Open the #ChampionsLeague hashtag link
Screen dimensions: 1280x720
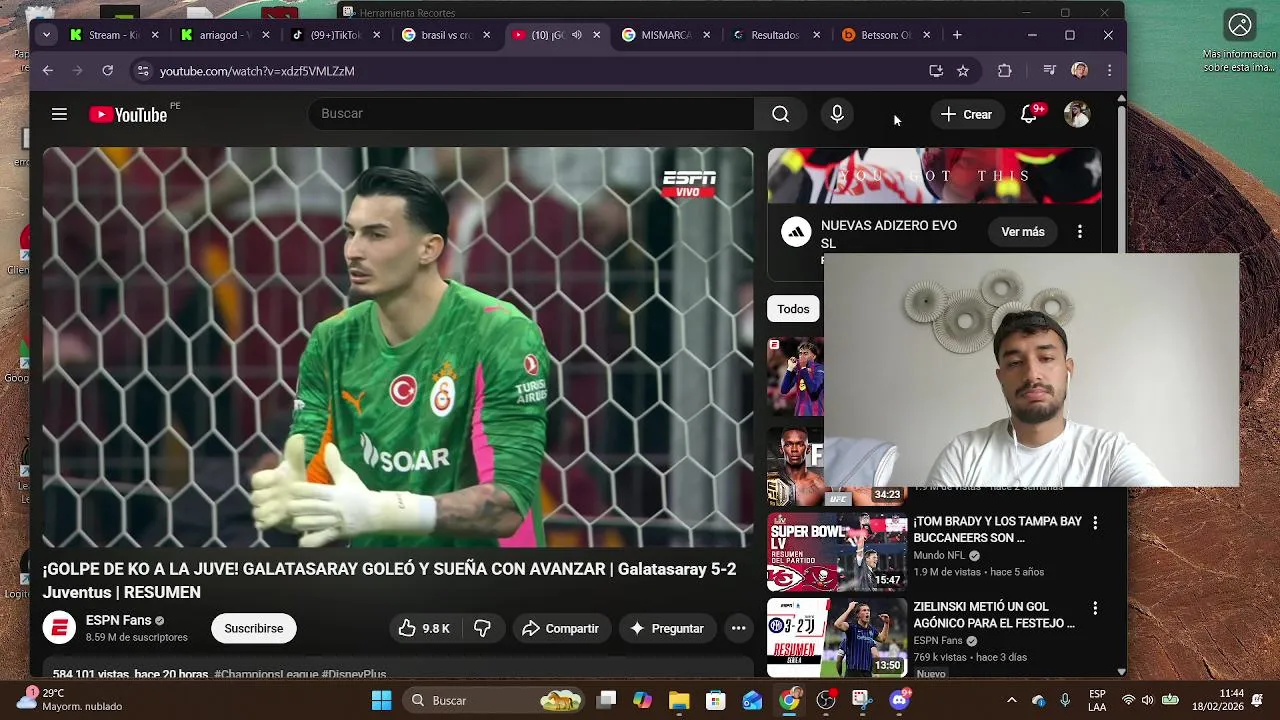(266, 675)
